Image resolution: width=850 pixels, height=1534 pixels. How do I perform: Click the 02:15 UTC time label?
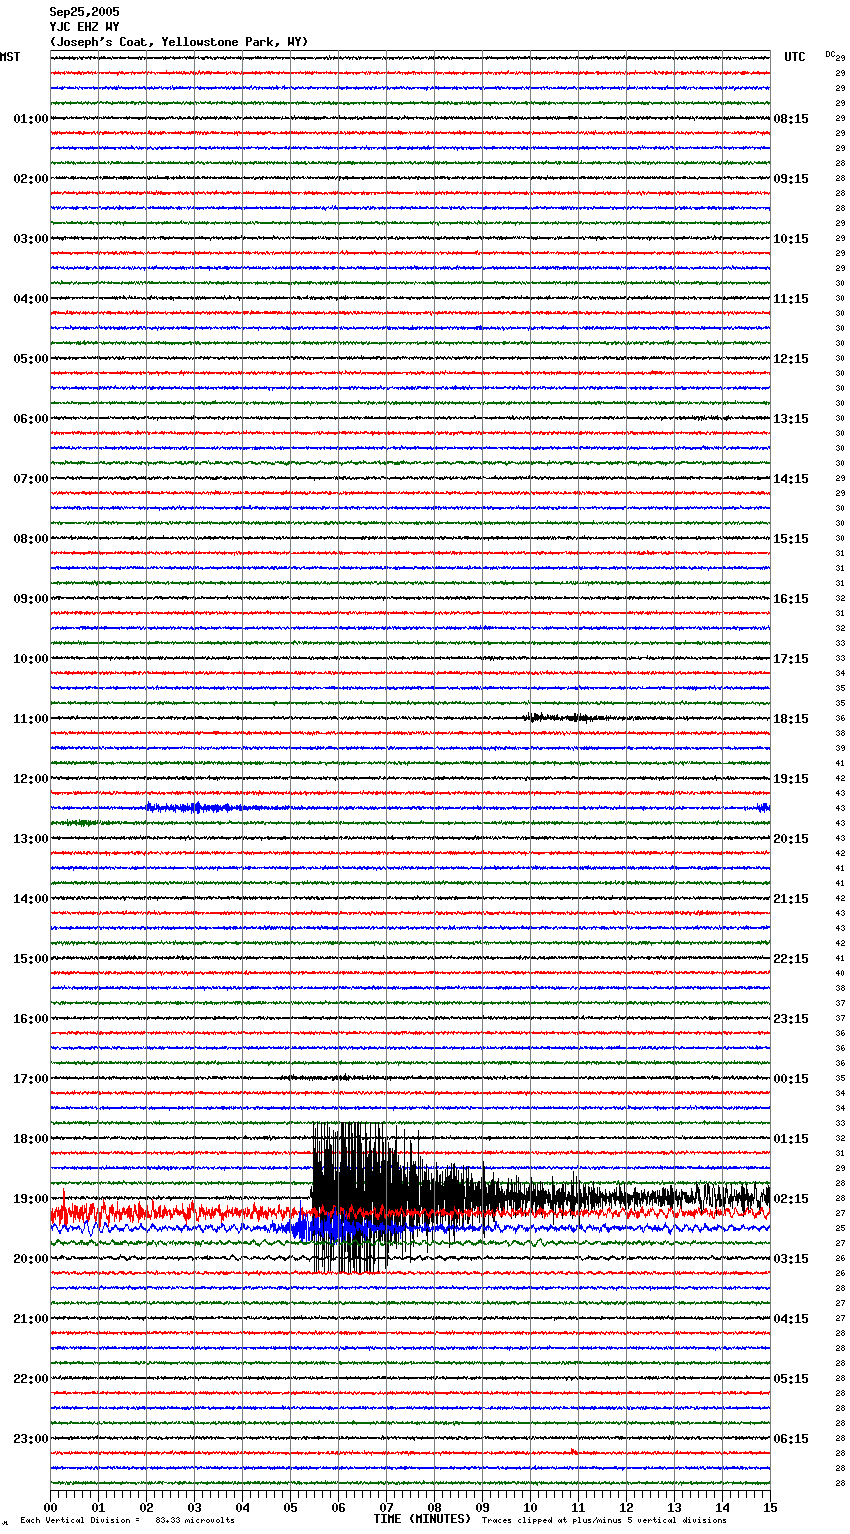[791, 1199]
